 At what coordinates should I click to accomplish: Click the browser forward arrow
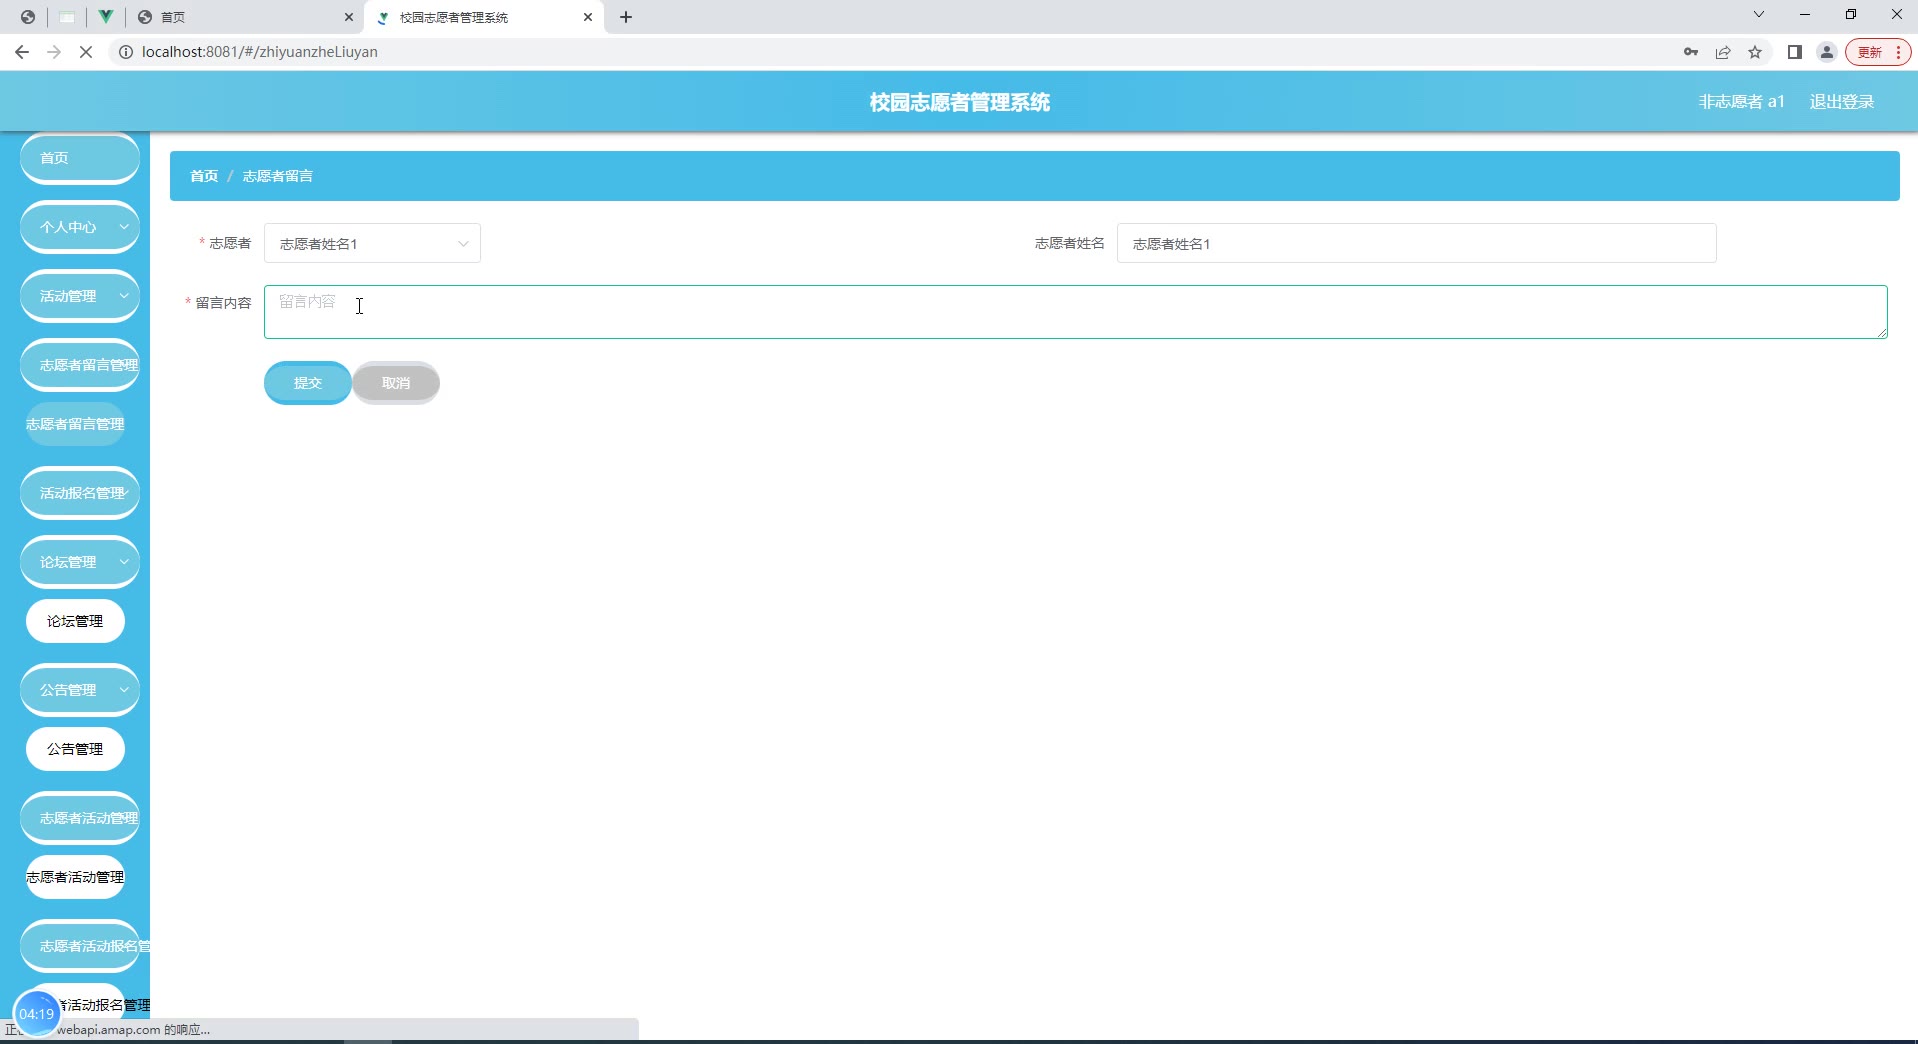coord(54,52)
